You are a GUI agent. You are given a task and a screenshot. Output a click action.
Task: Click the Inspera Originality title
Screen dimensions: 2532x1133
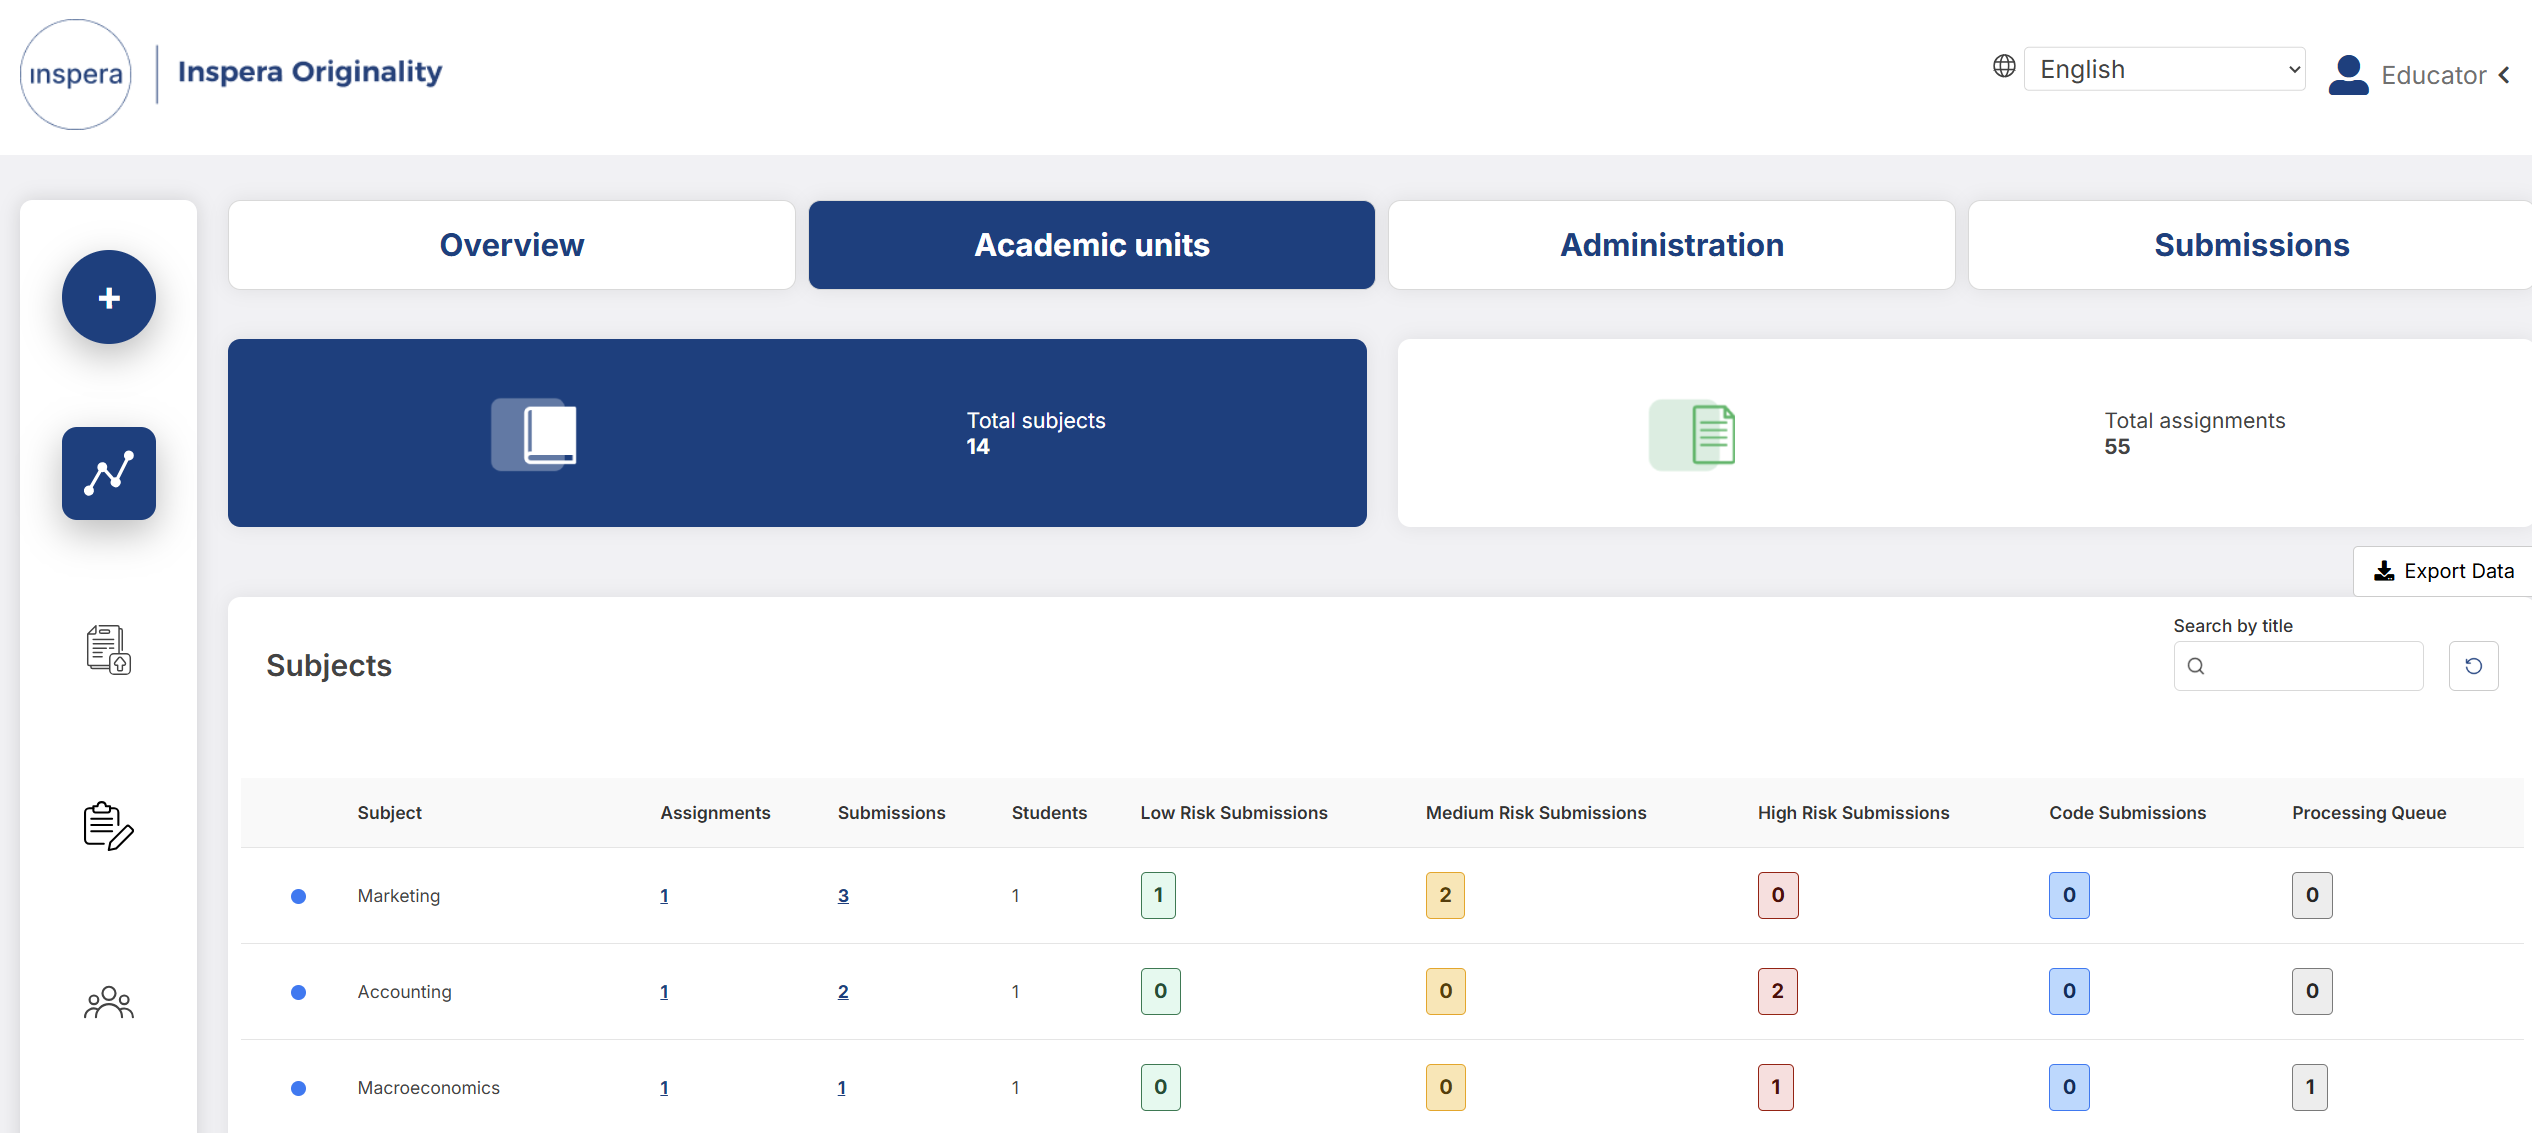tap(310, 72)
